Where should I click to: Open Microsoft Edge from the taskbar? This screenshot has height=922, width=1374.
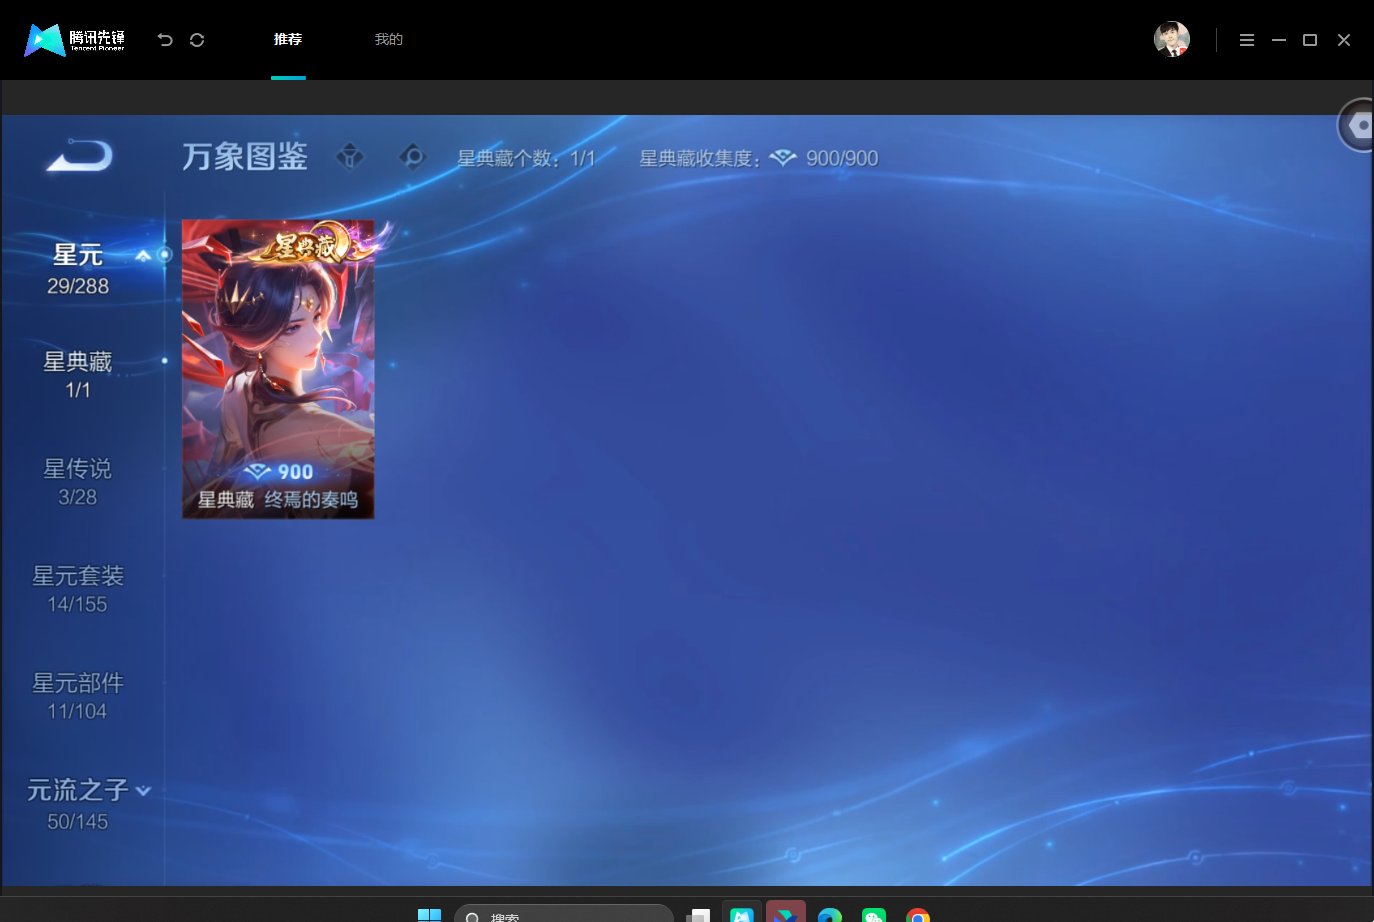click(830, 915)
